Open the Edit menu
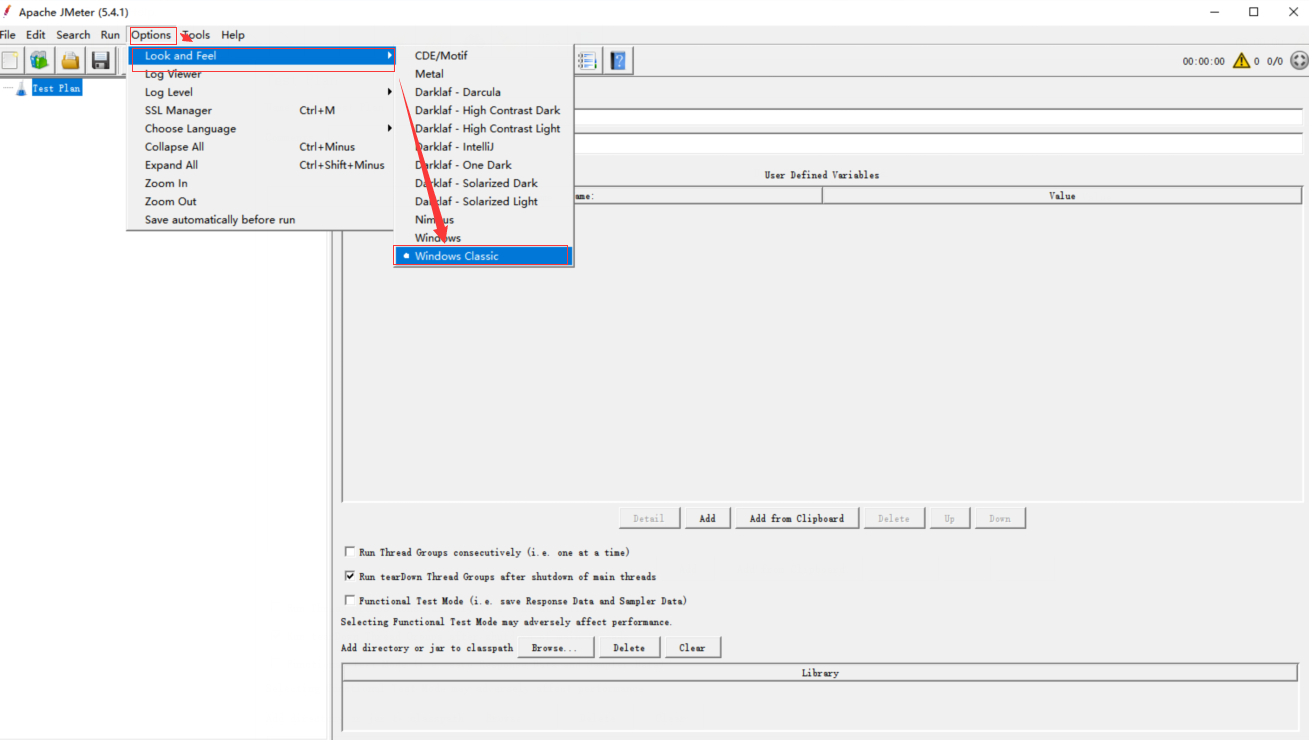 coord(36,35)
